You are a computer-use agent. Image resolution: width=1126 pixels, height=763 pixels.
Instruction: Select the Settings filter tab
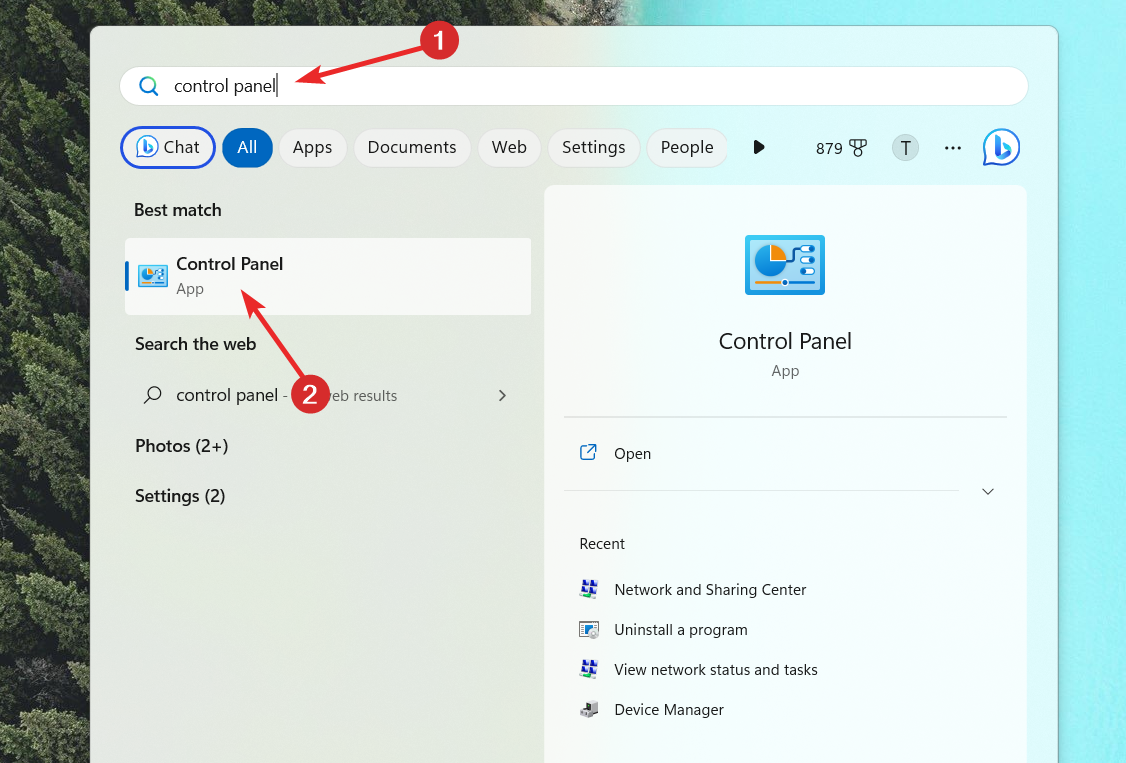point(593,148)
